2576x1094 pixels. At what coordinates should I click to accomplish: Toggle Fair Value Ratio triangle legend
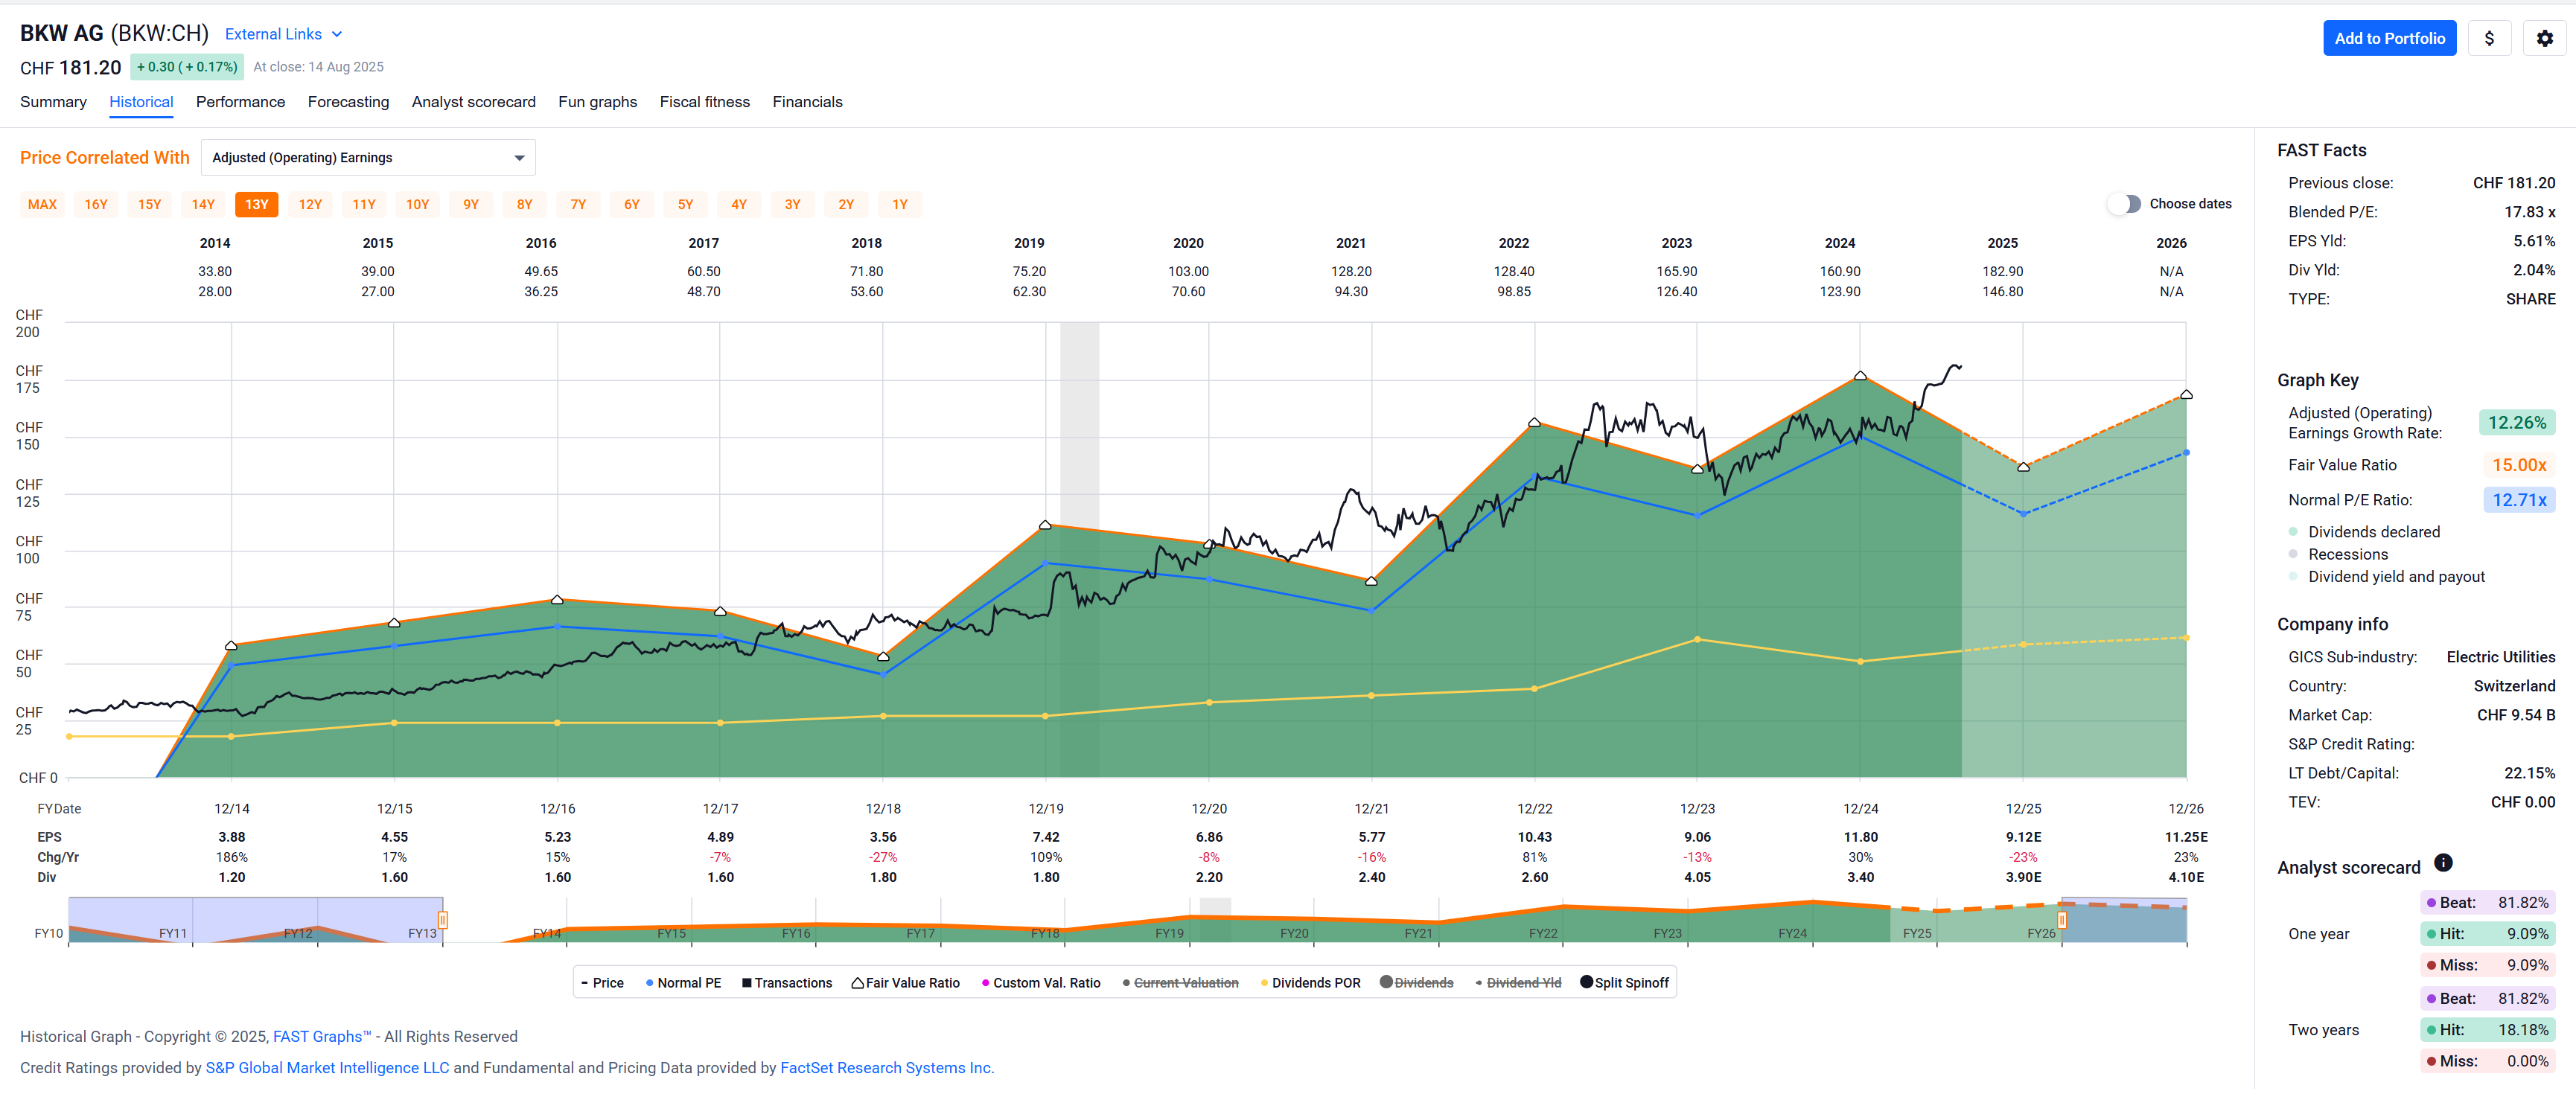coord(905,983)
